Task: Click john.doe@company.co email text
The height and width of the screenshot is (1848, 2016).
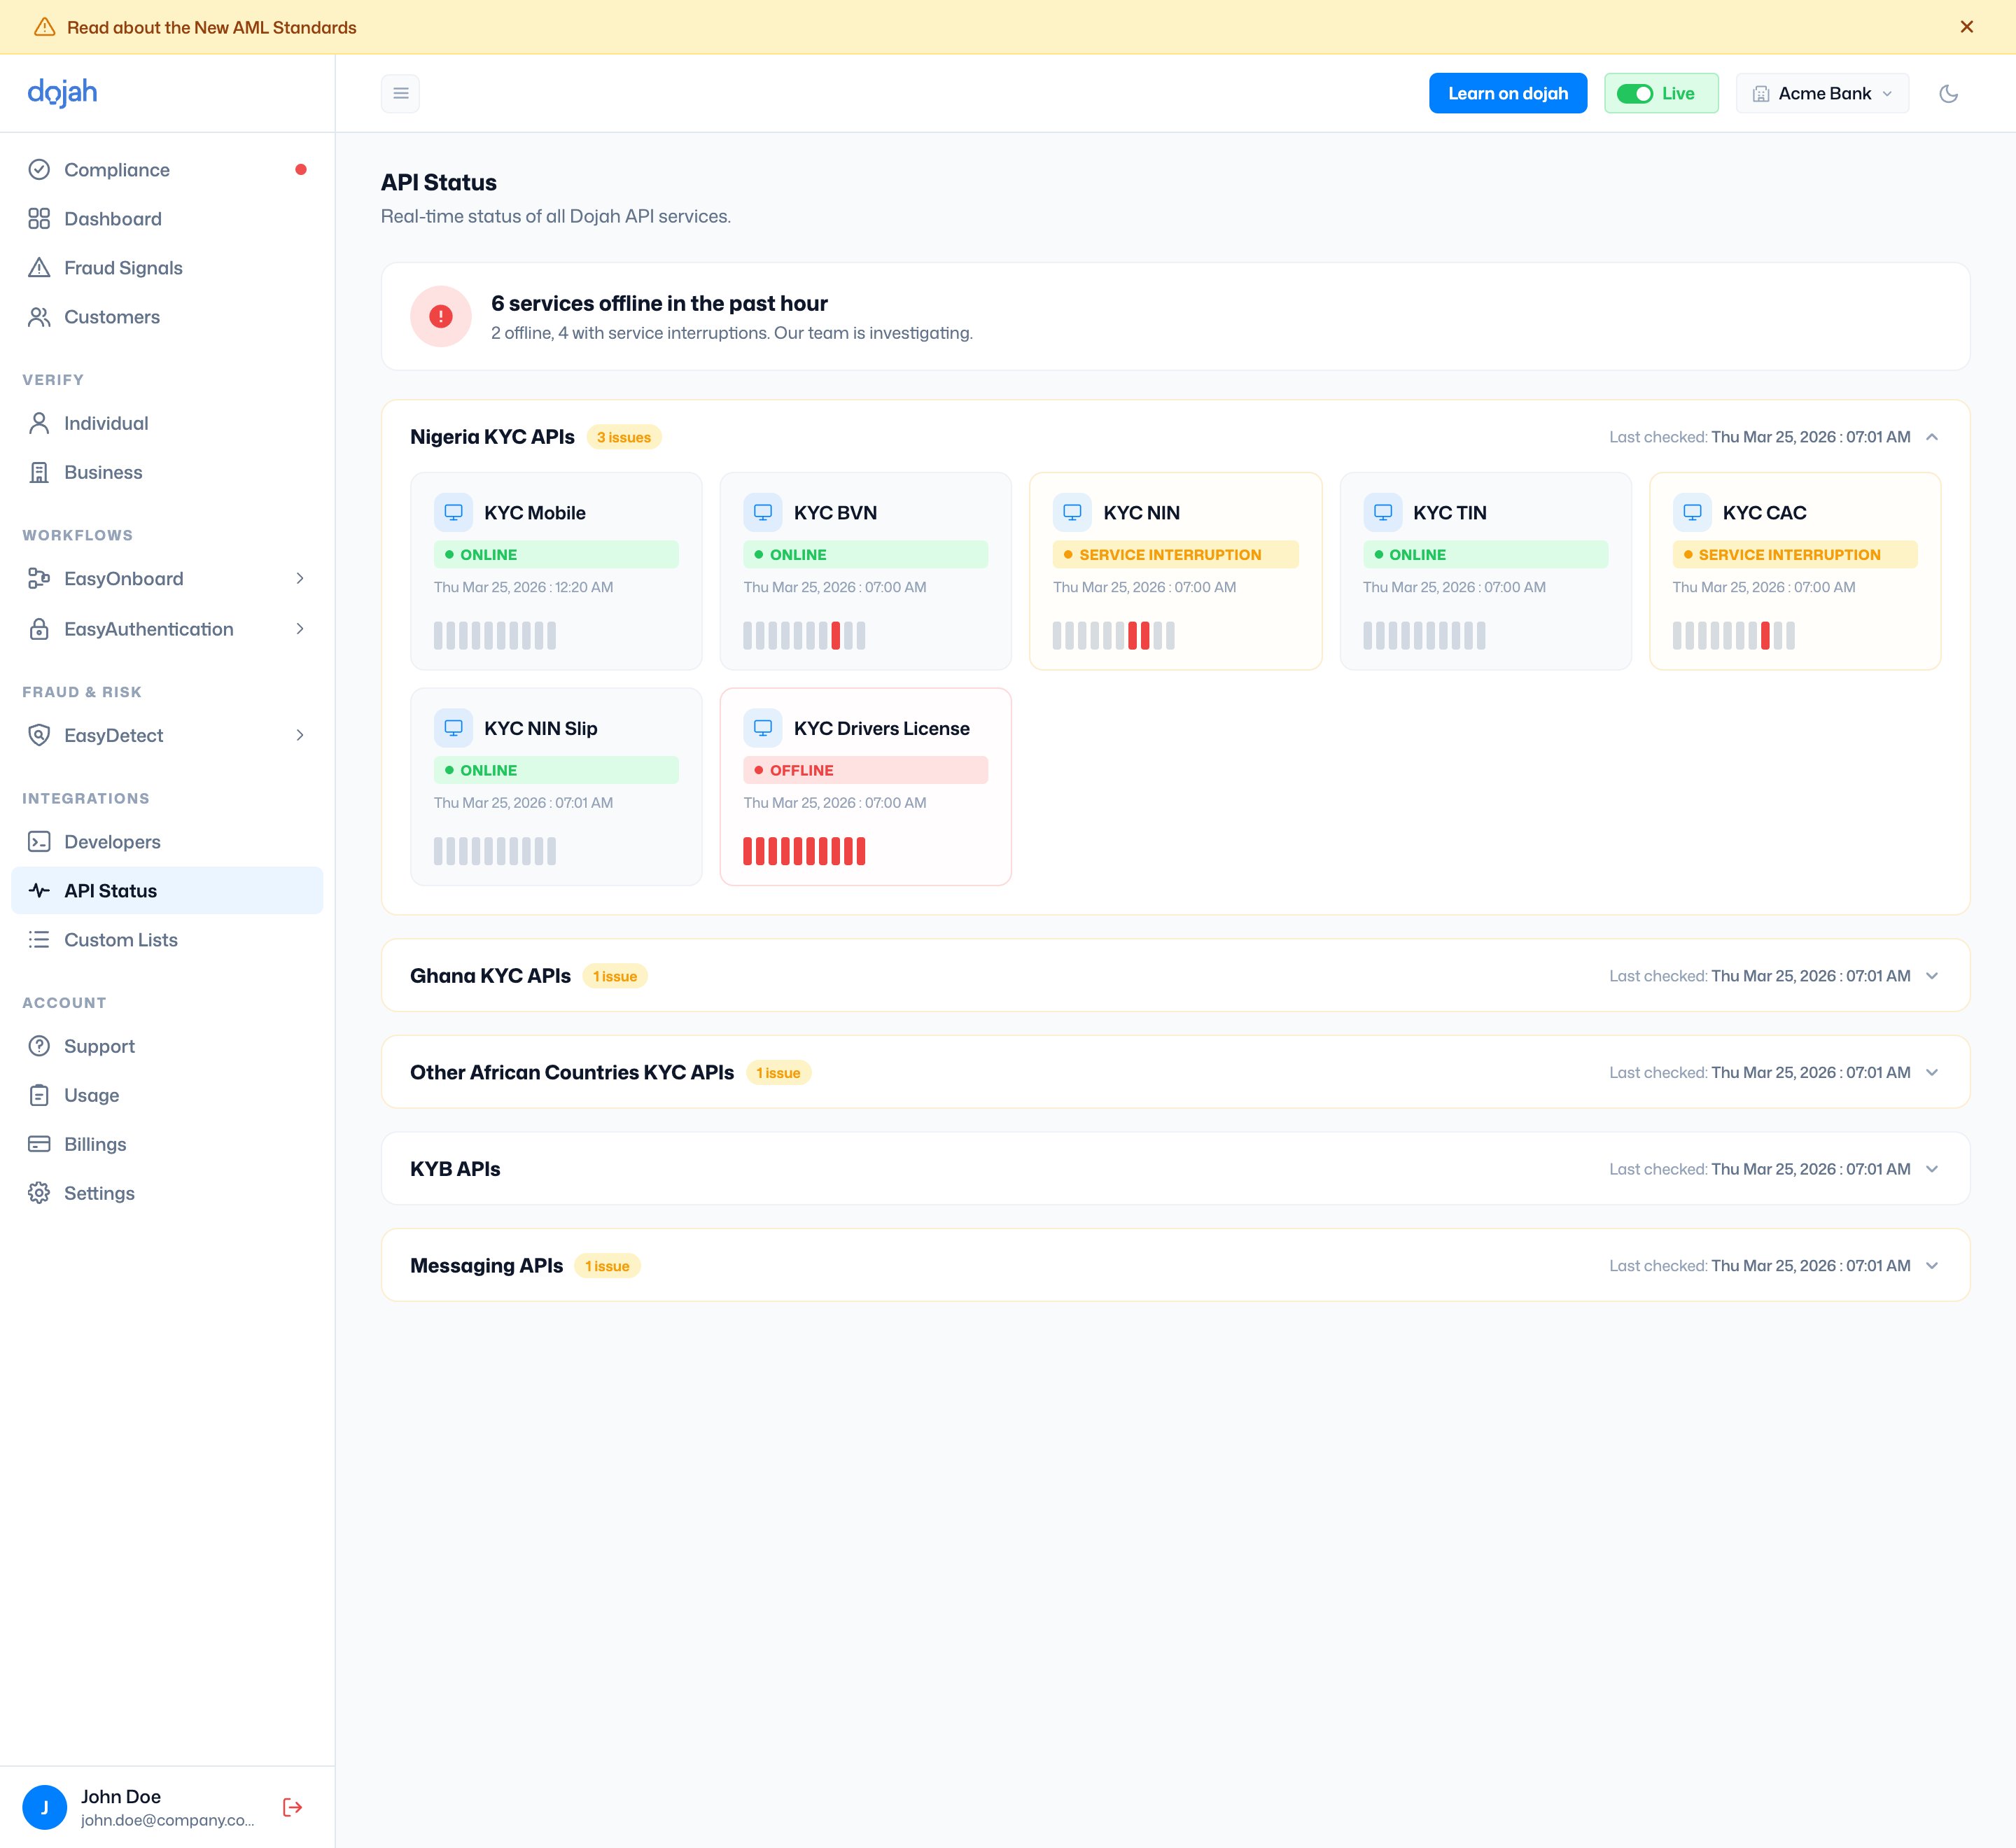Action: (167, 1820)
